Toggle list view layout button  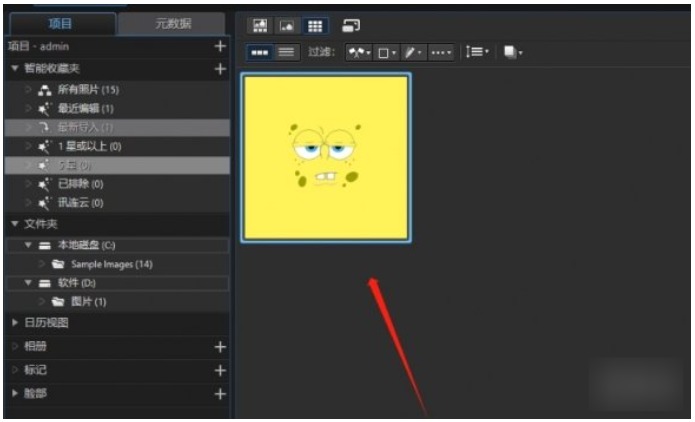coord(286,52)
